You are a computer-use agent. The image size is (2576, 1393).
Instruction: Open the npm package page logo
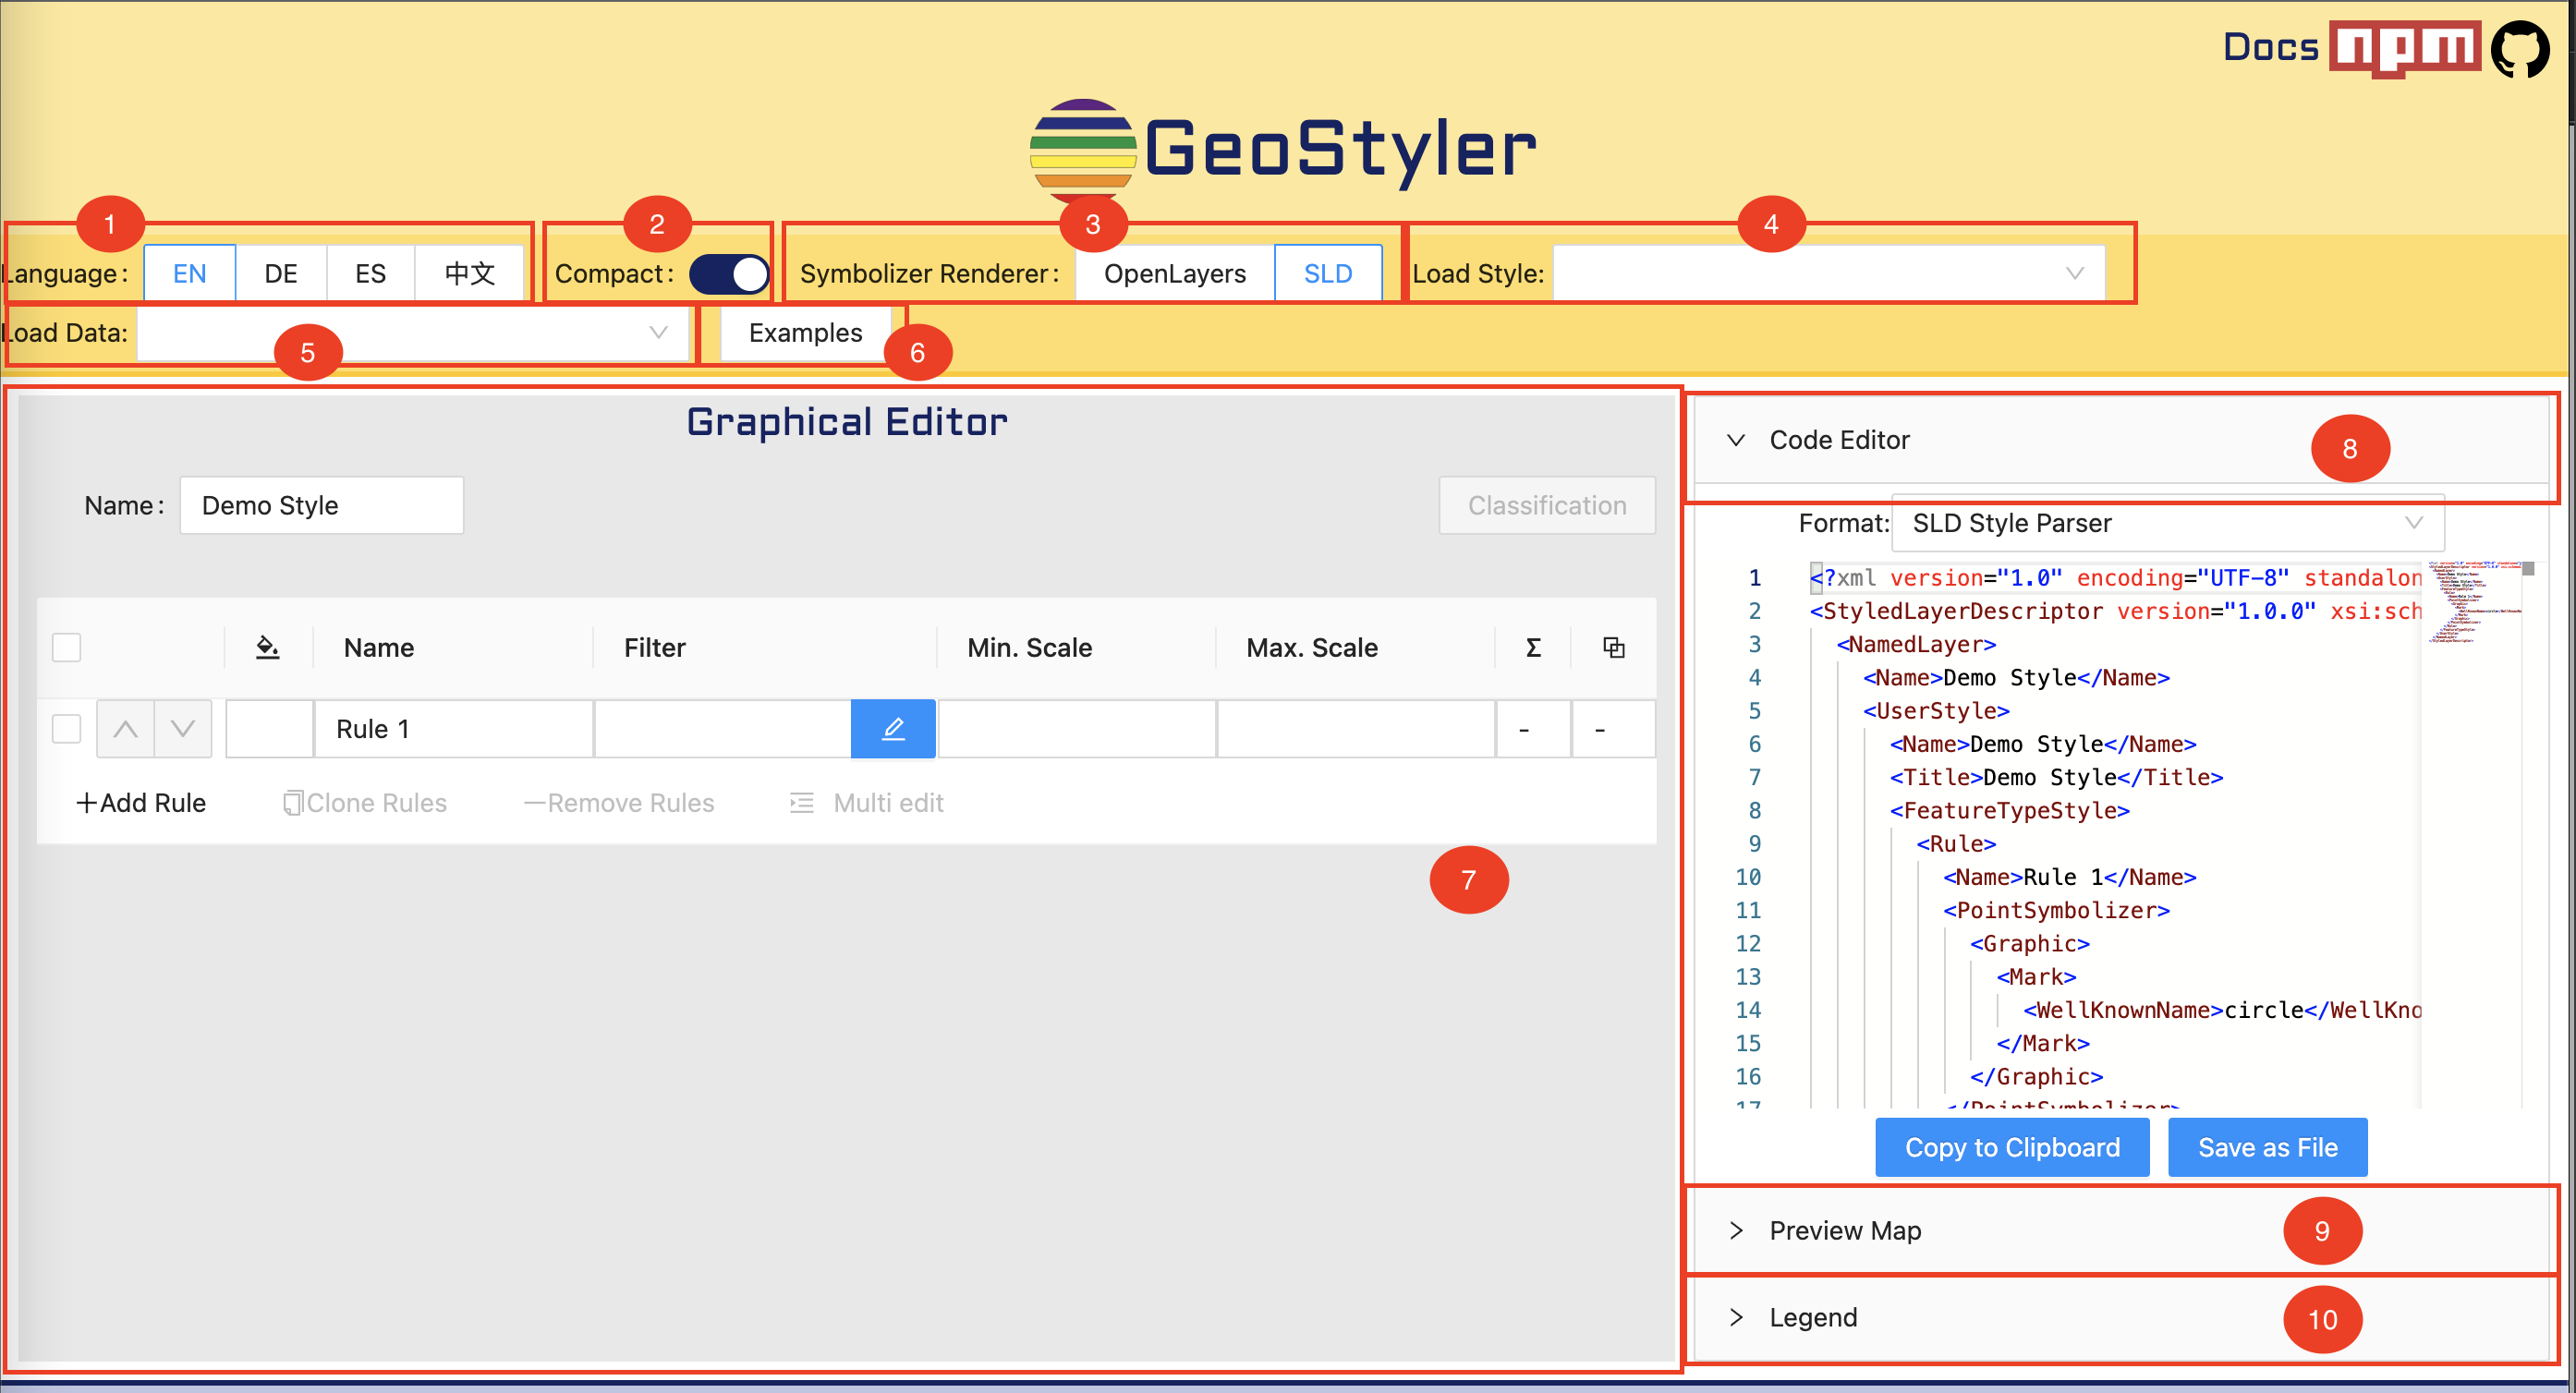2404,48
